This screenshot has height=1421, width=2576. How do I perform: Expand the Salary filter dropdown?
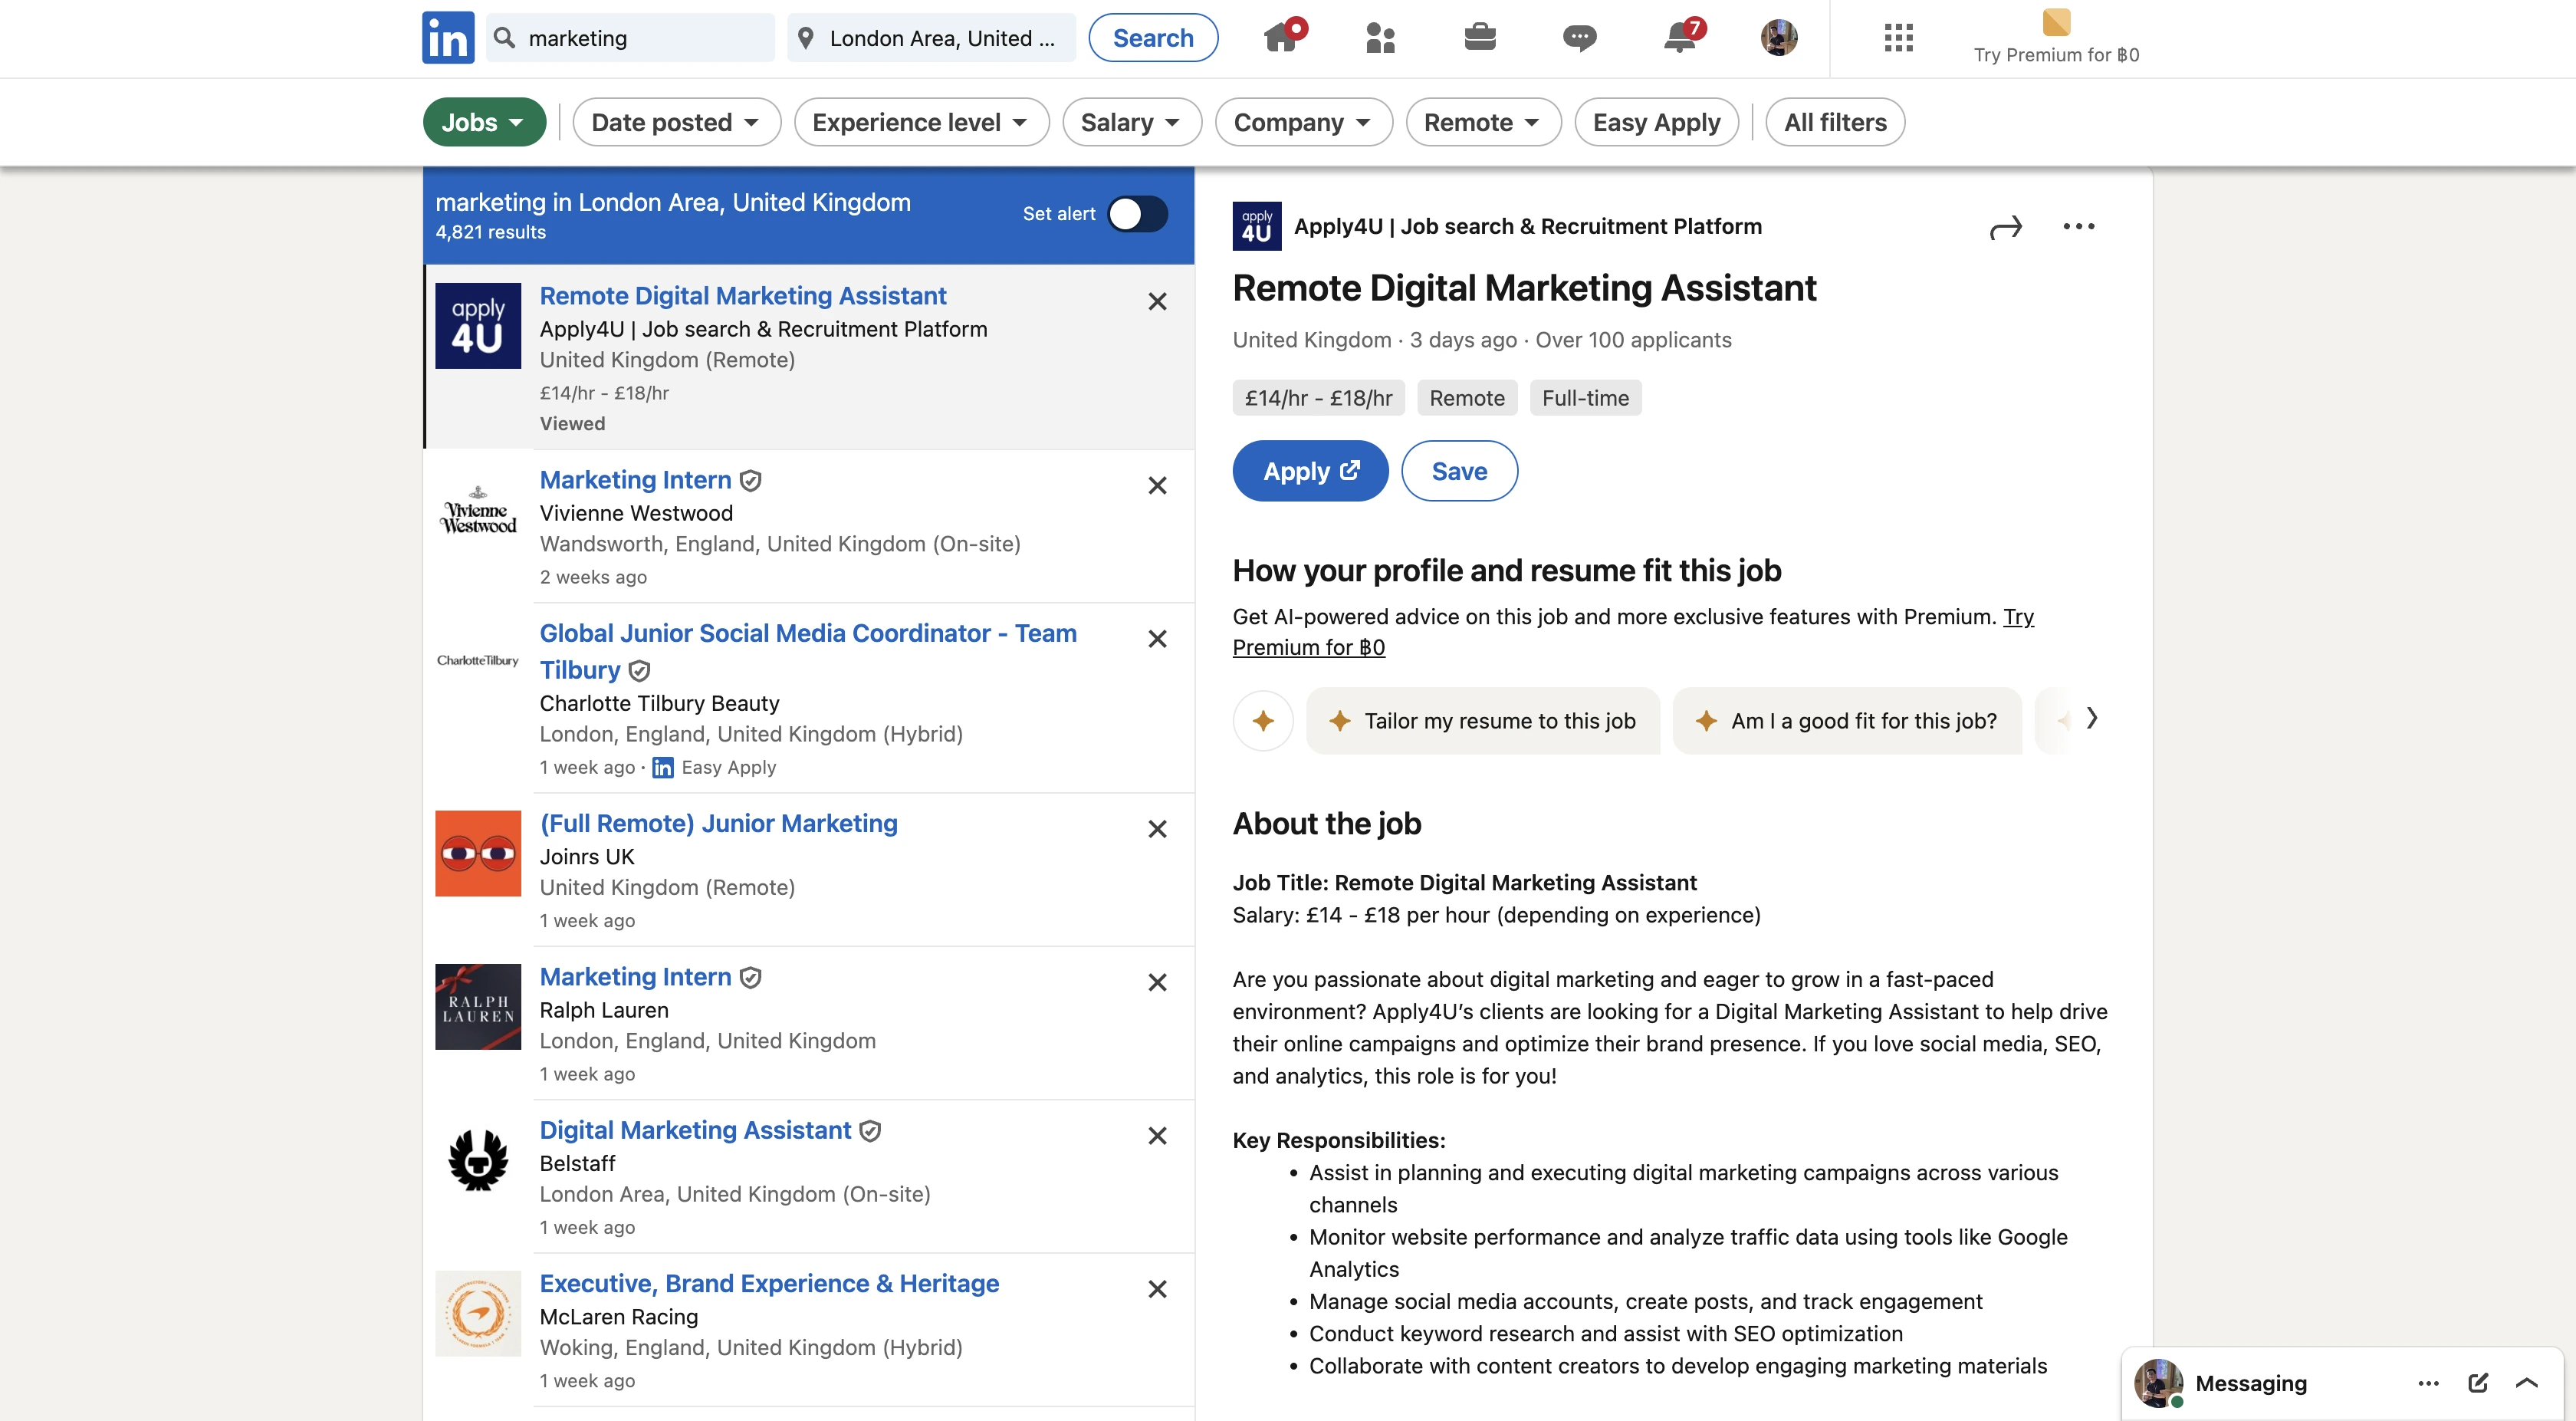pyautogui.click(x=1131, y=122)
